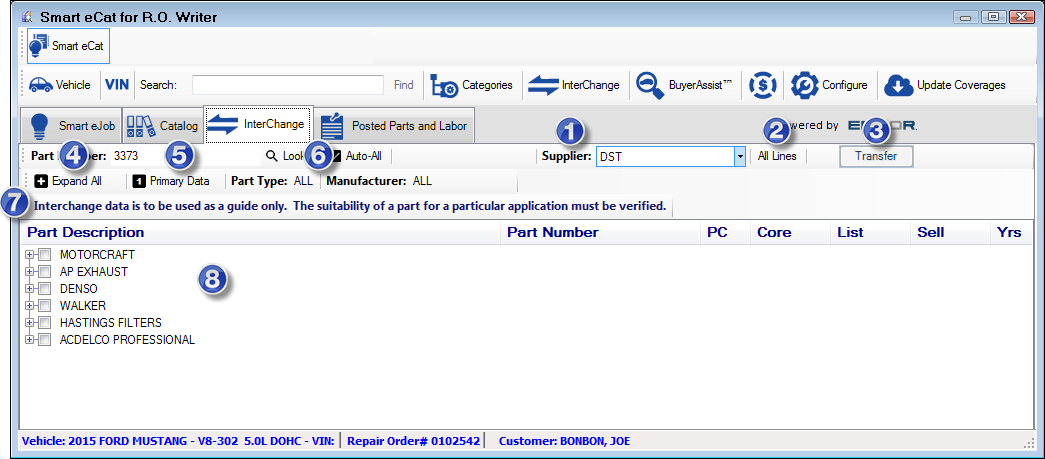Expand the ACDELCO PROFESSIONAL tree node
Image resolution: width=1045 pixels, height=459 pixels.
coord(29,340)
